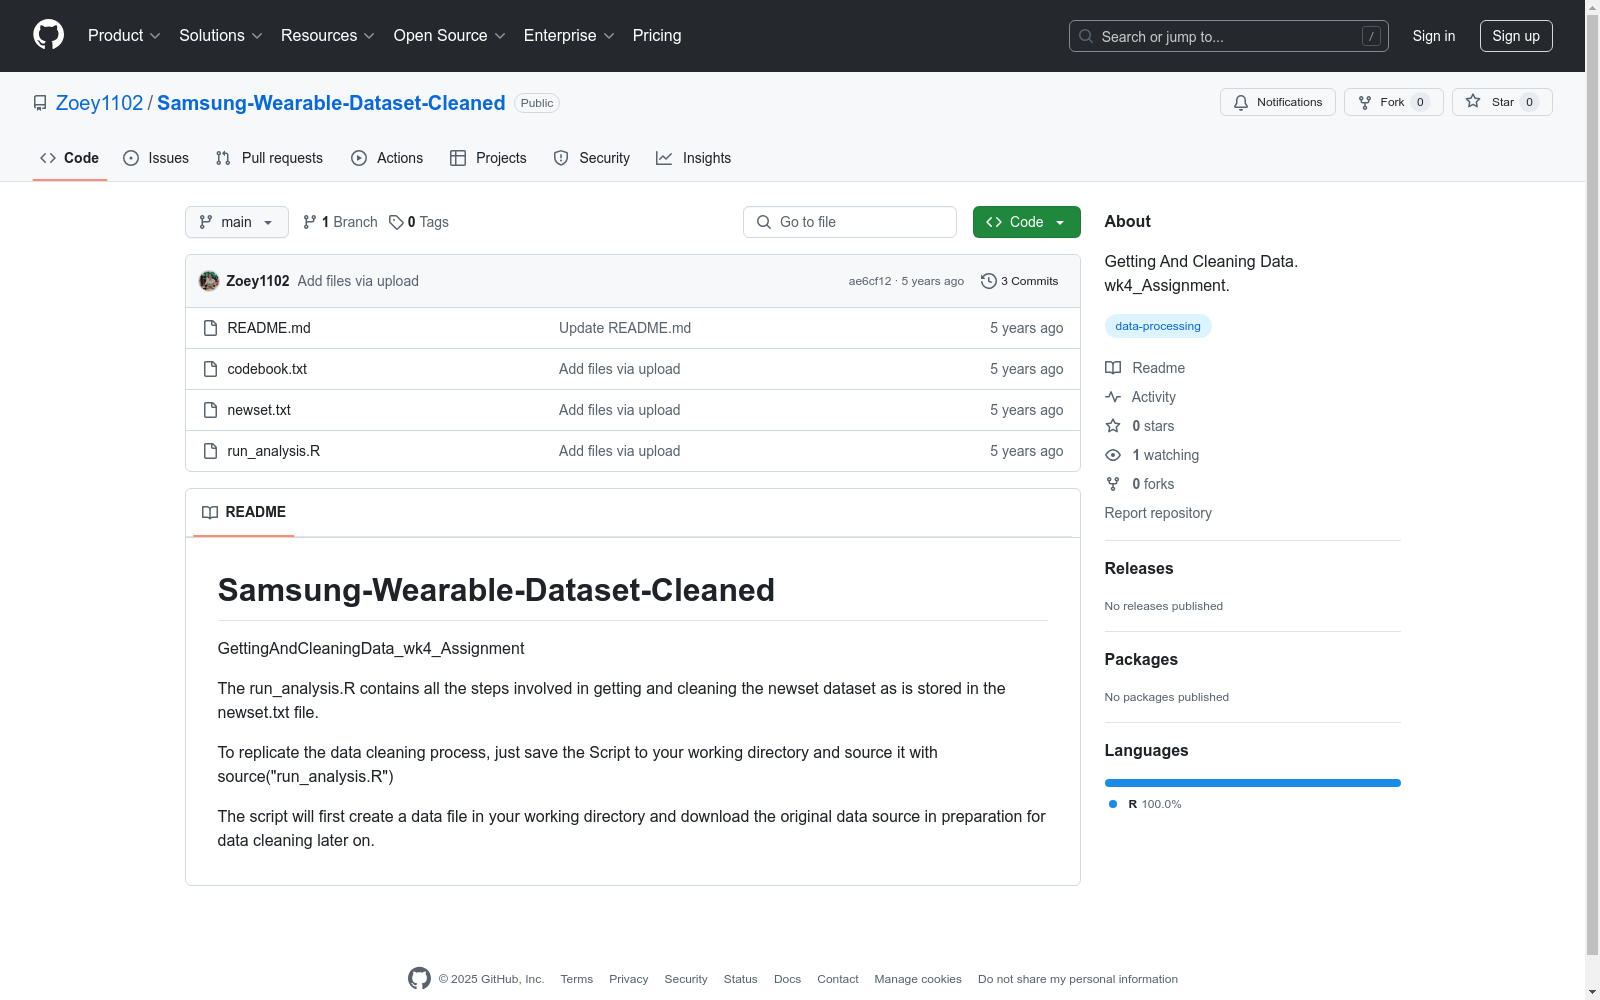View the 1 Branch link

coord(340,222)
